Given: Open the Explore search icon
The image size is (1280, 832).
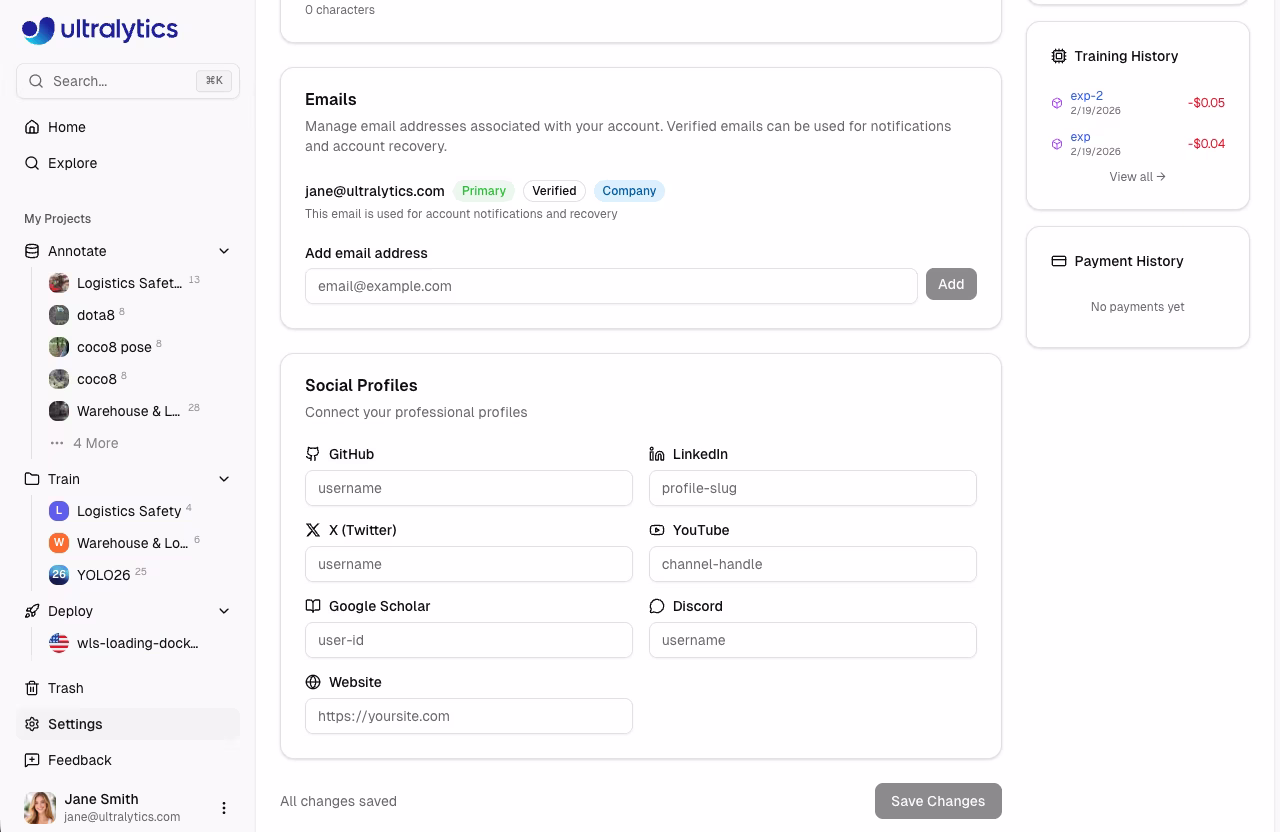Looking at the screenshot, I should (32, 163).
